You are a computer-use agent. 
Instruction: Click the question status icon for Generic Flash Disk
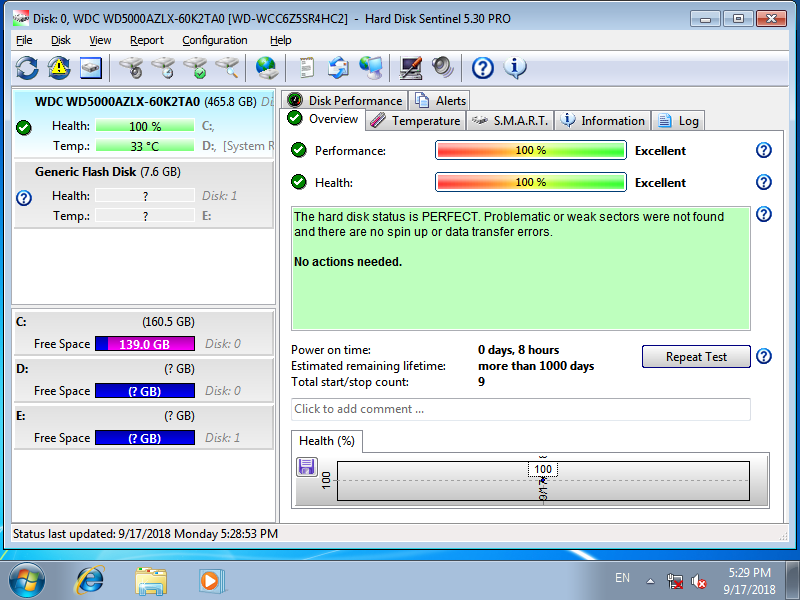[24, 198]
